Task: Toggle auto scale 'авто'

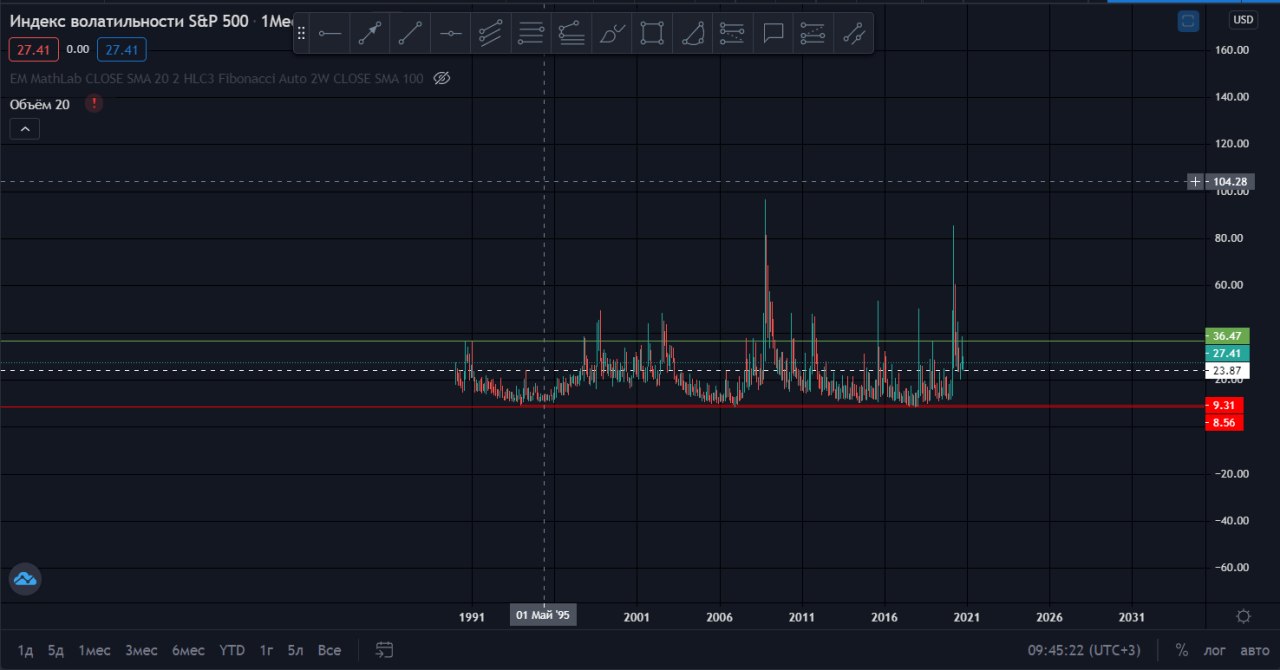Action: (1254, 650)
